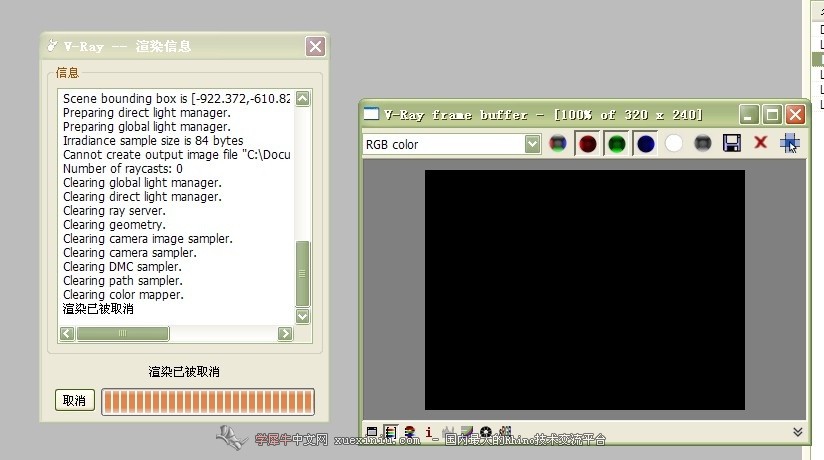Select log line "Number of raycasts: 0"
The image size is (824, 460).
(x=122, y=169)
